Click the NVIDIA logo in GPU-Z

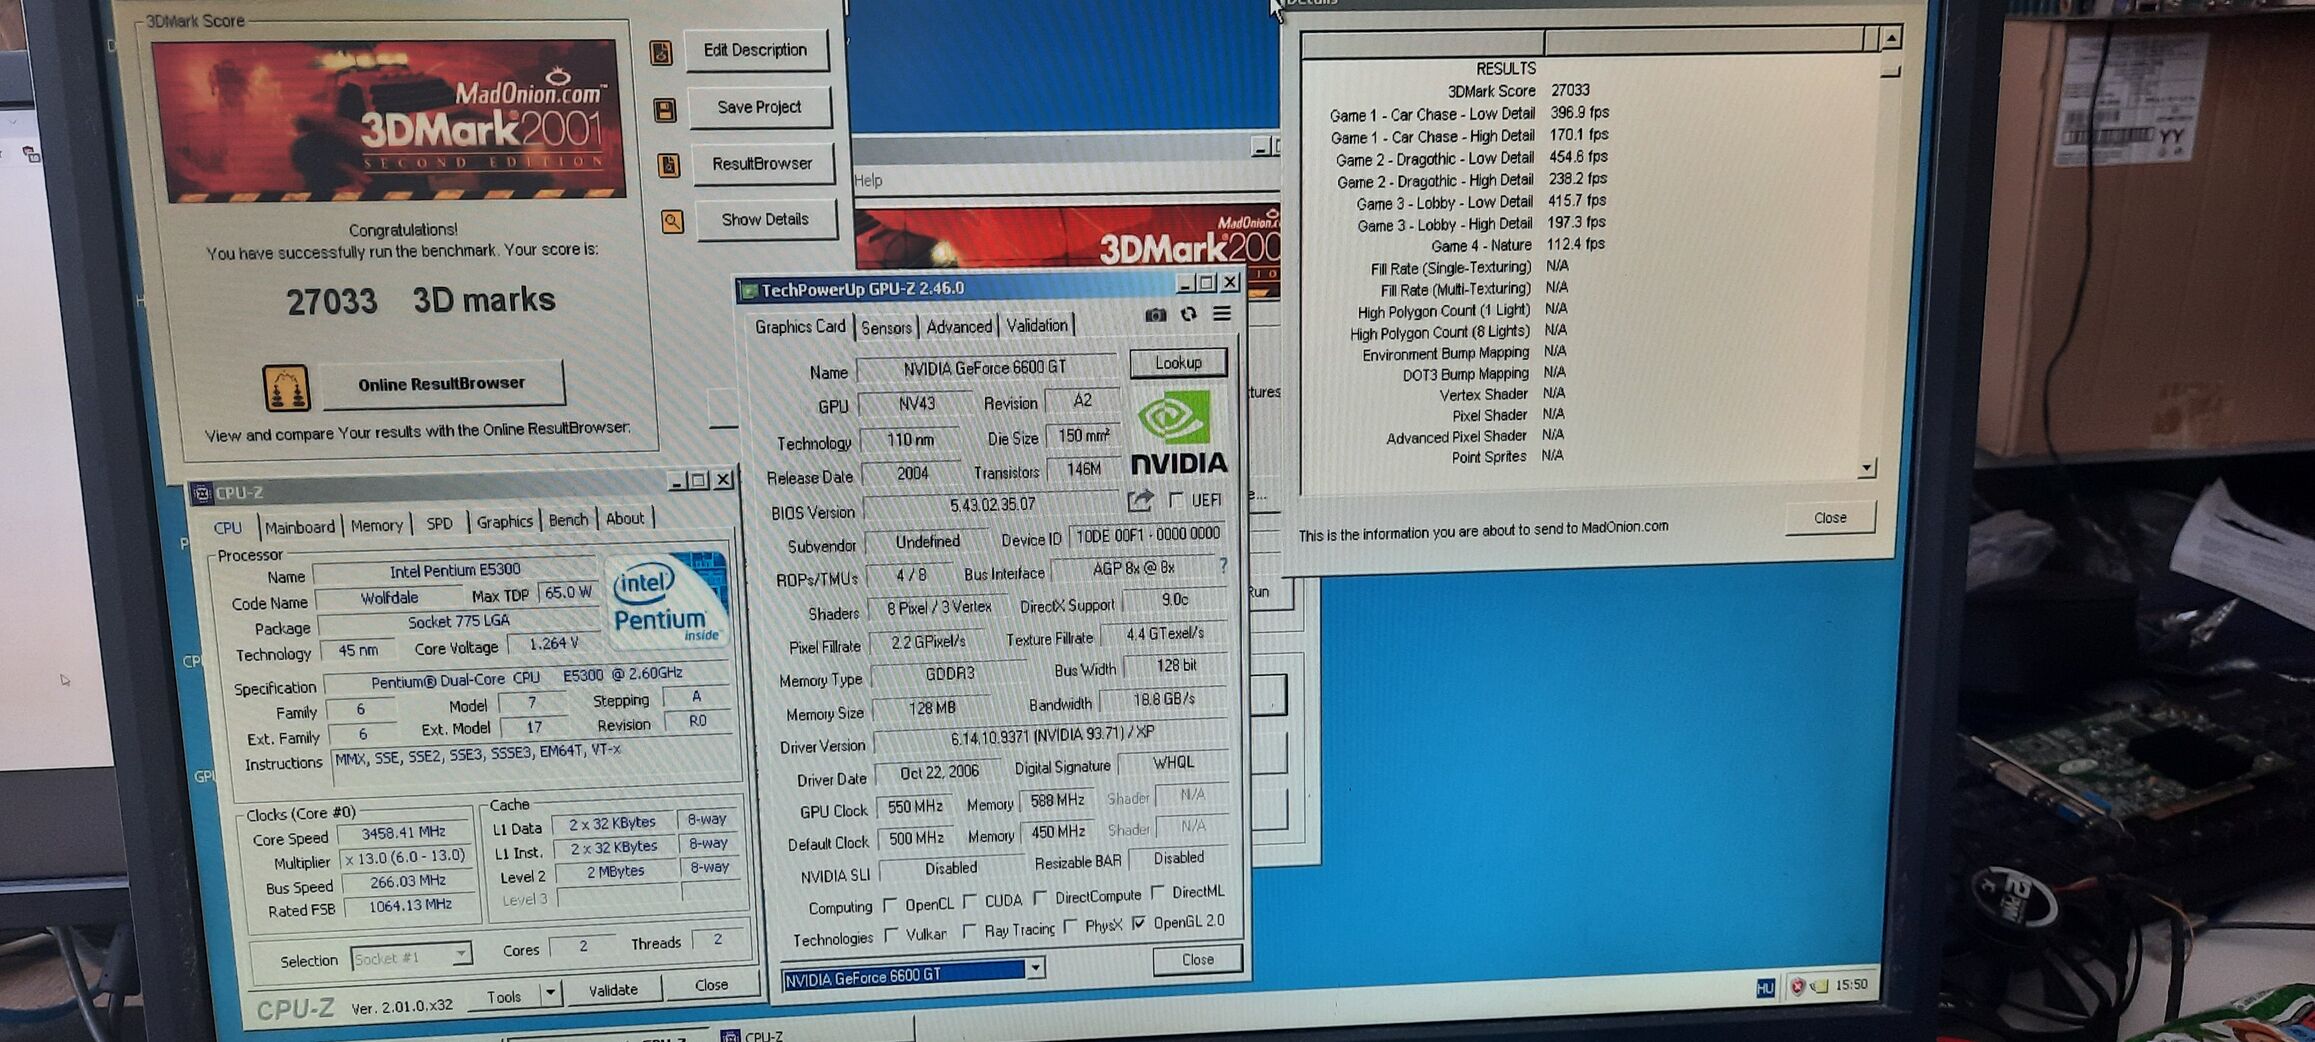click(1178, 433)
